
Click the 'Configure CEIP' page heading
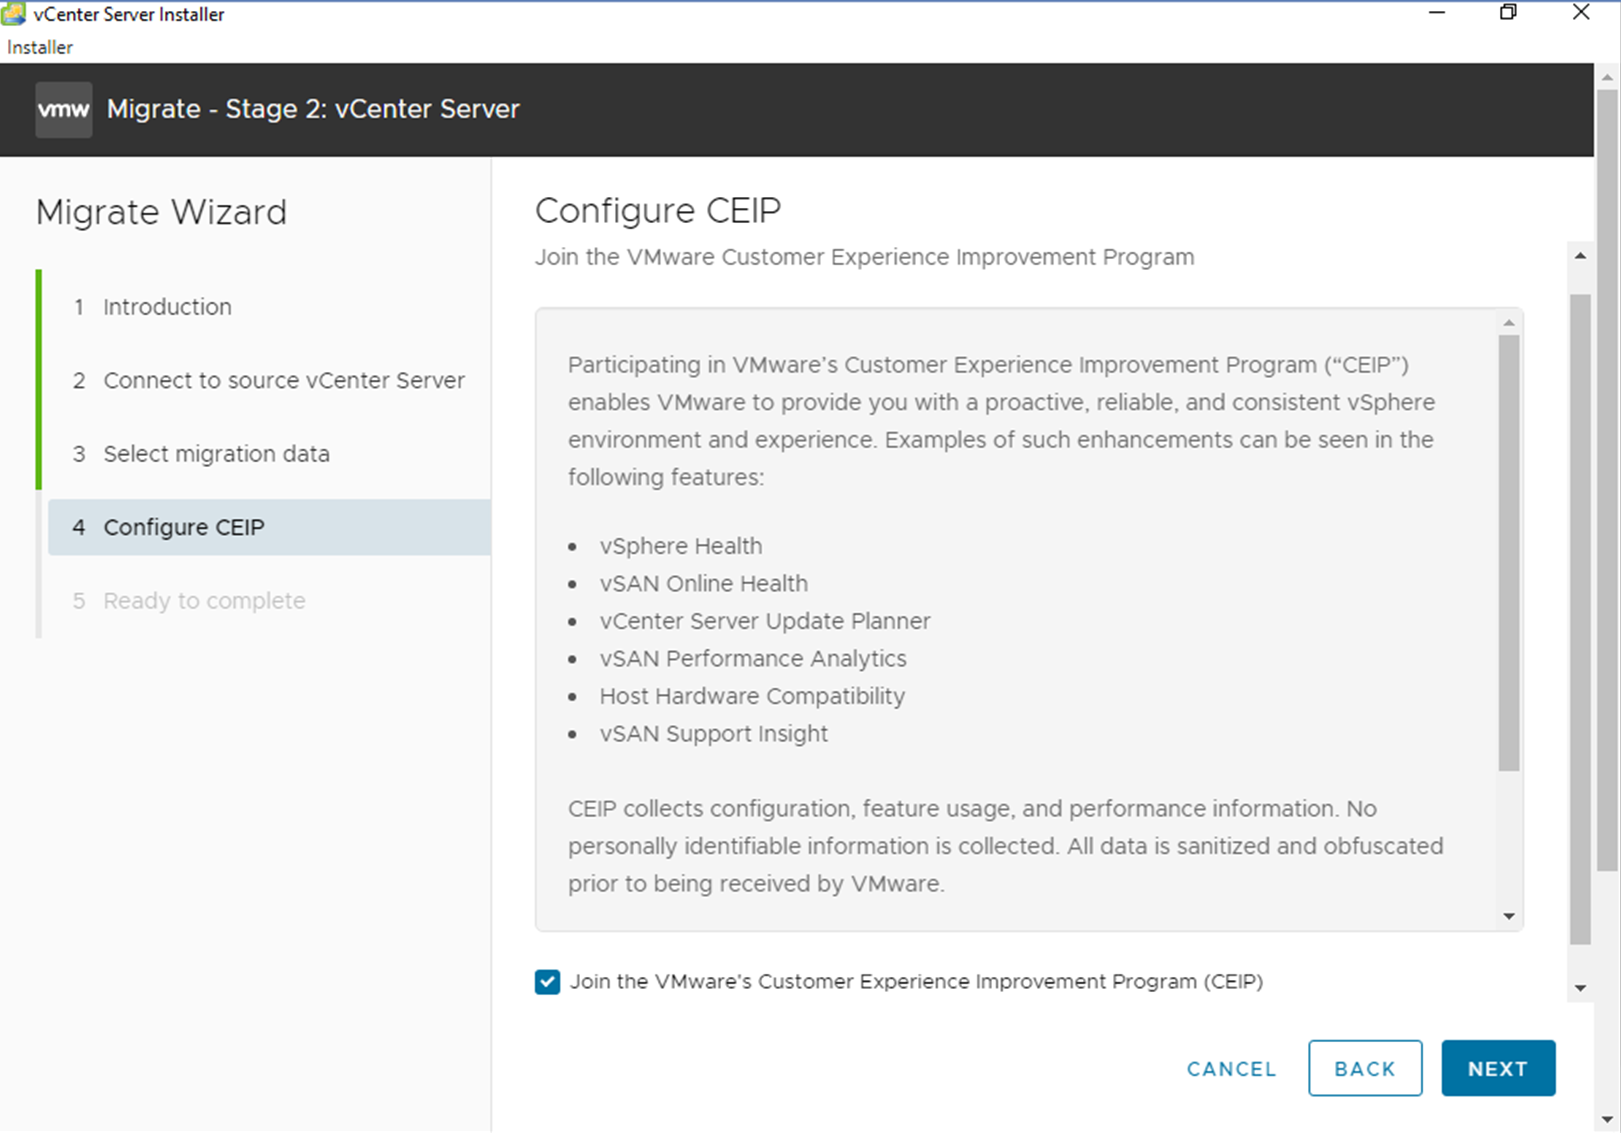click(x=658, y=210)
